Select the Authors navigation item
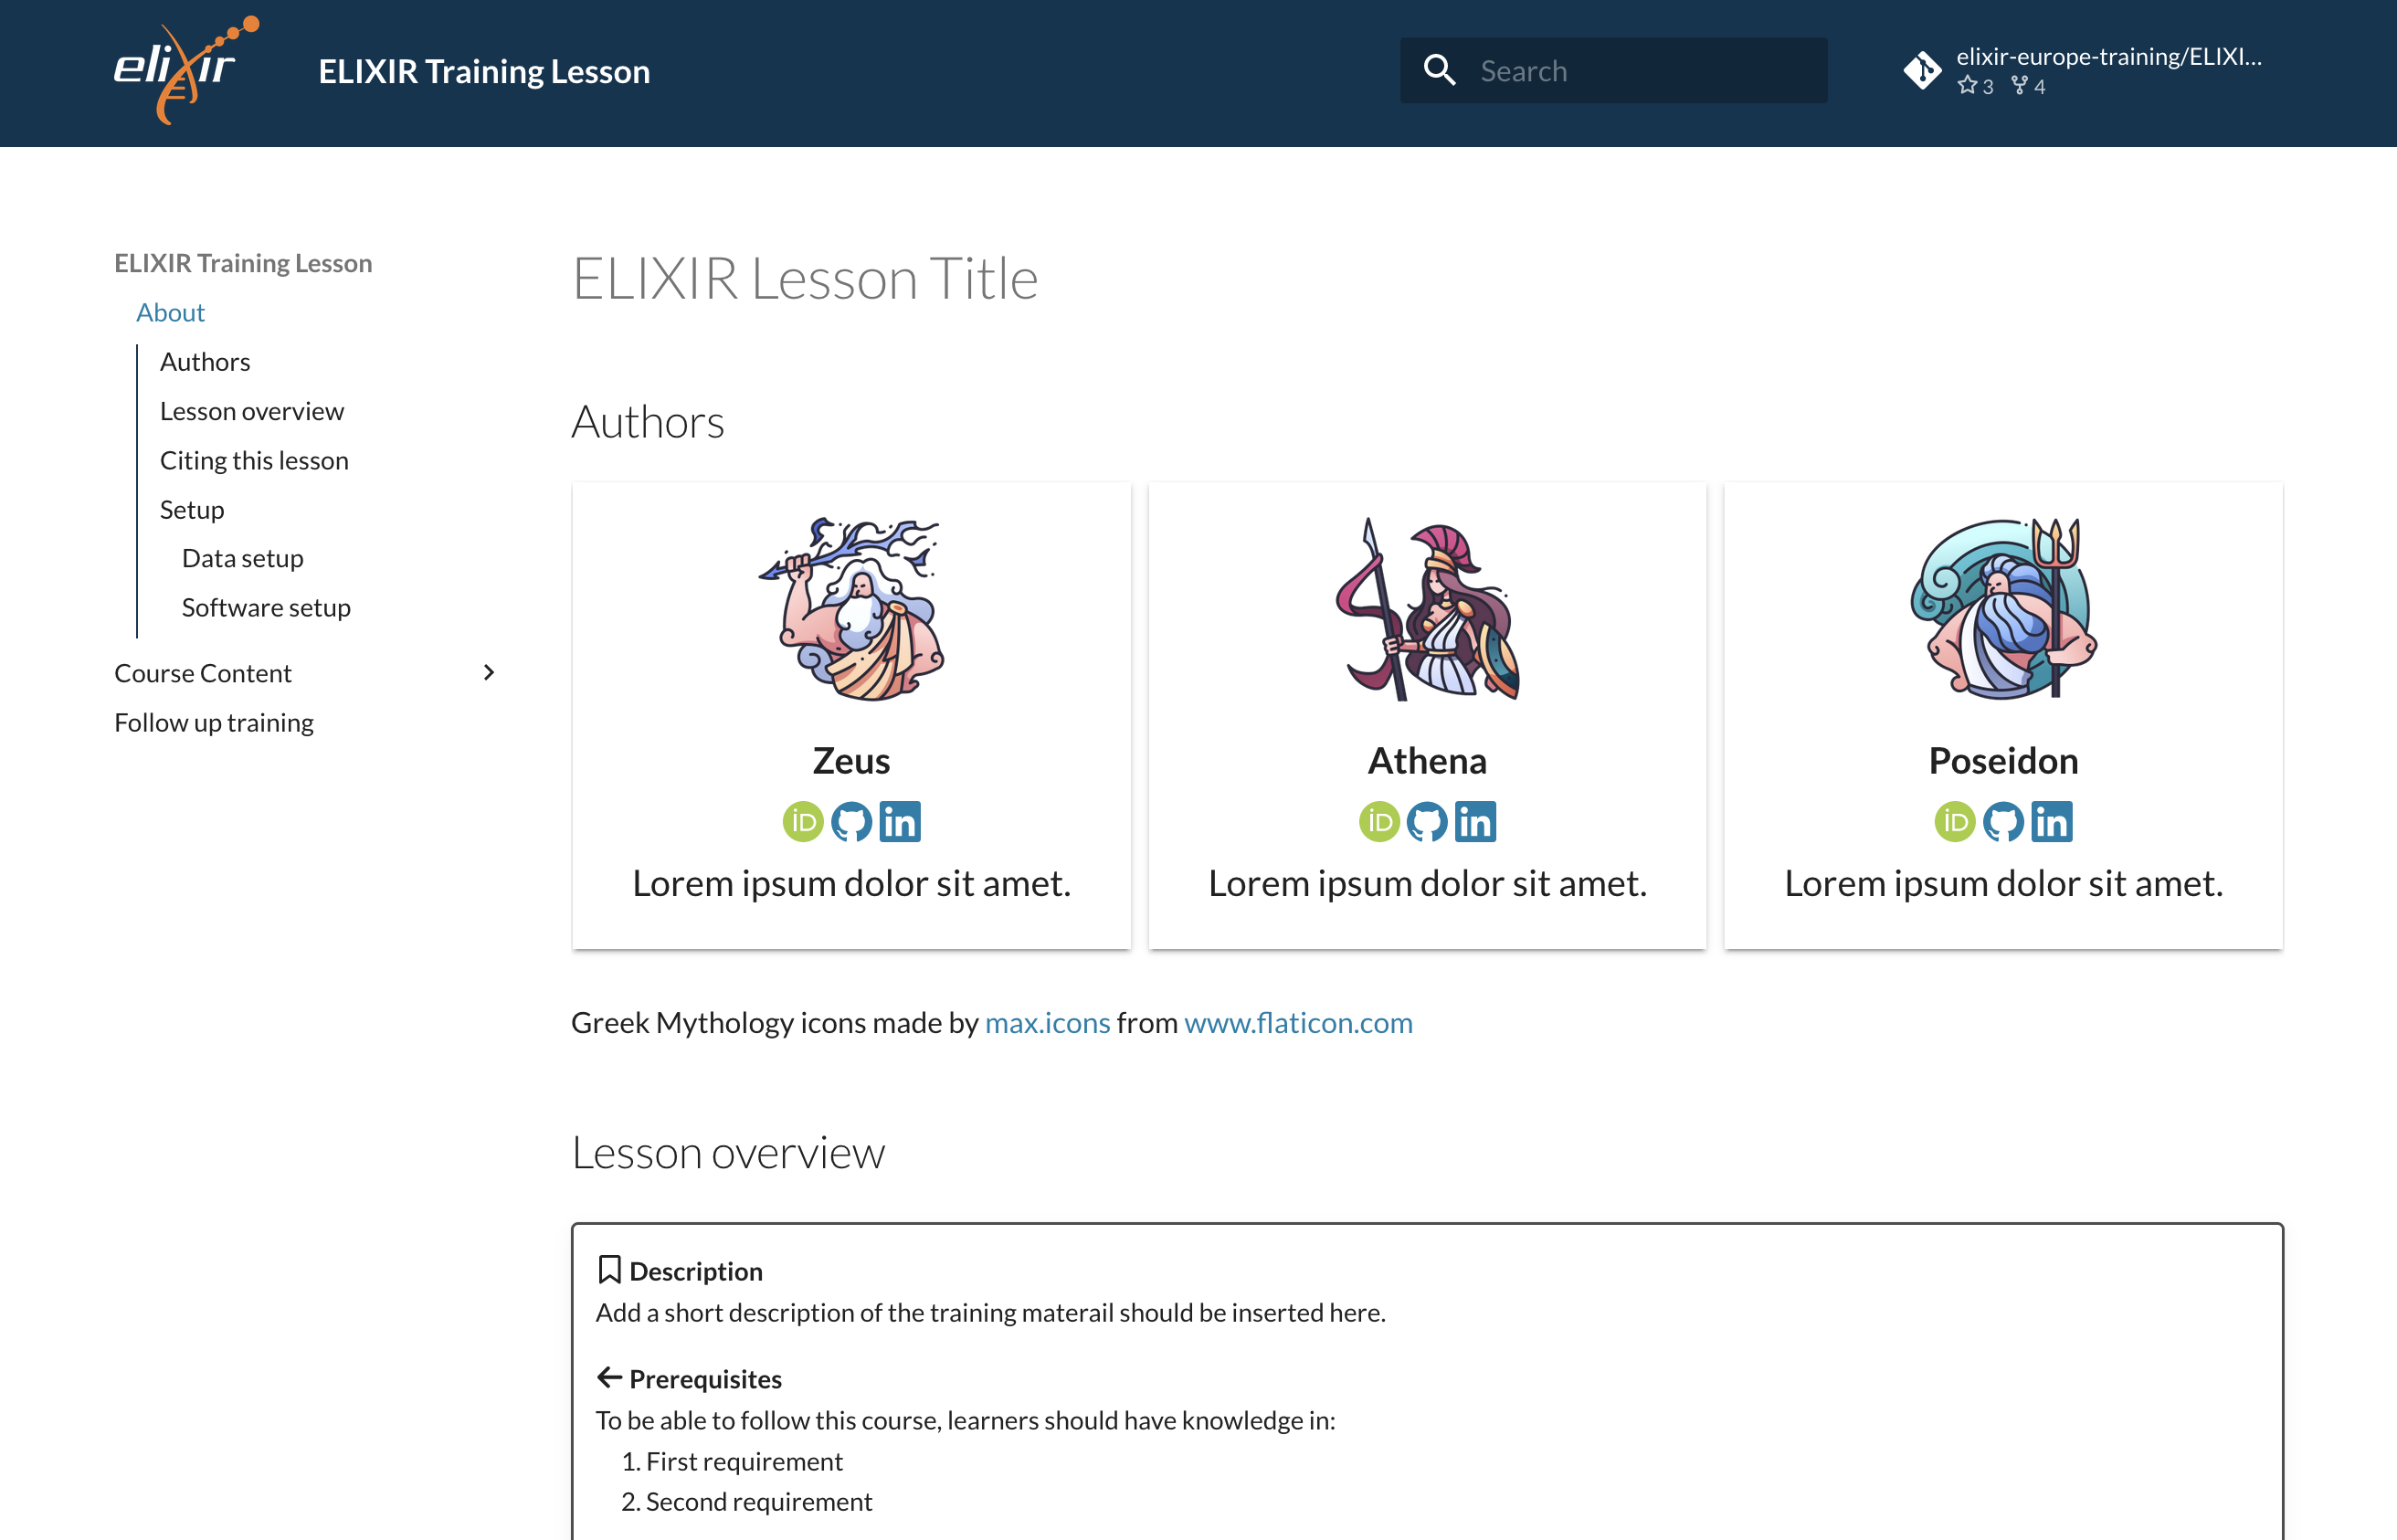 tap(203, 362)
